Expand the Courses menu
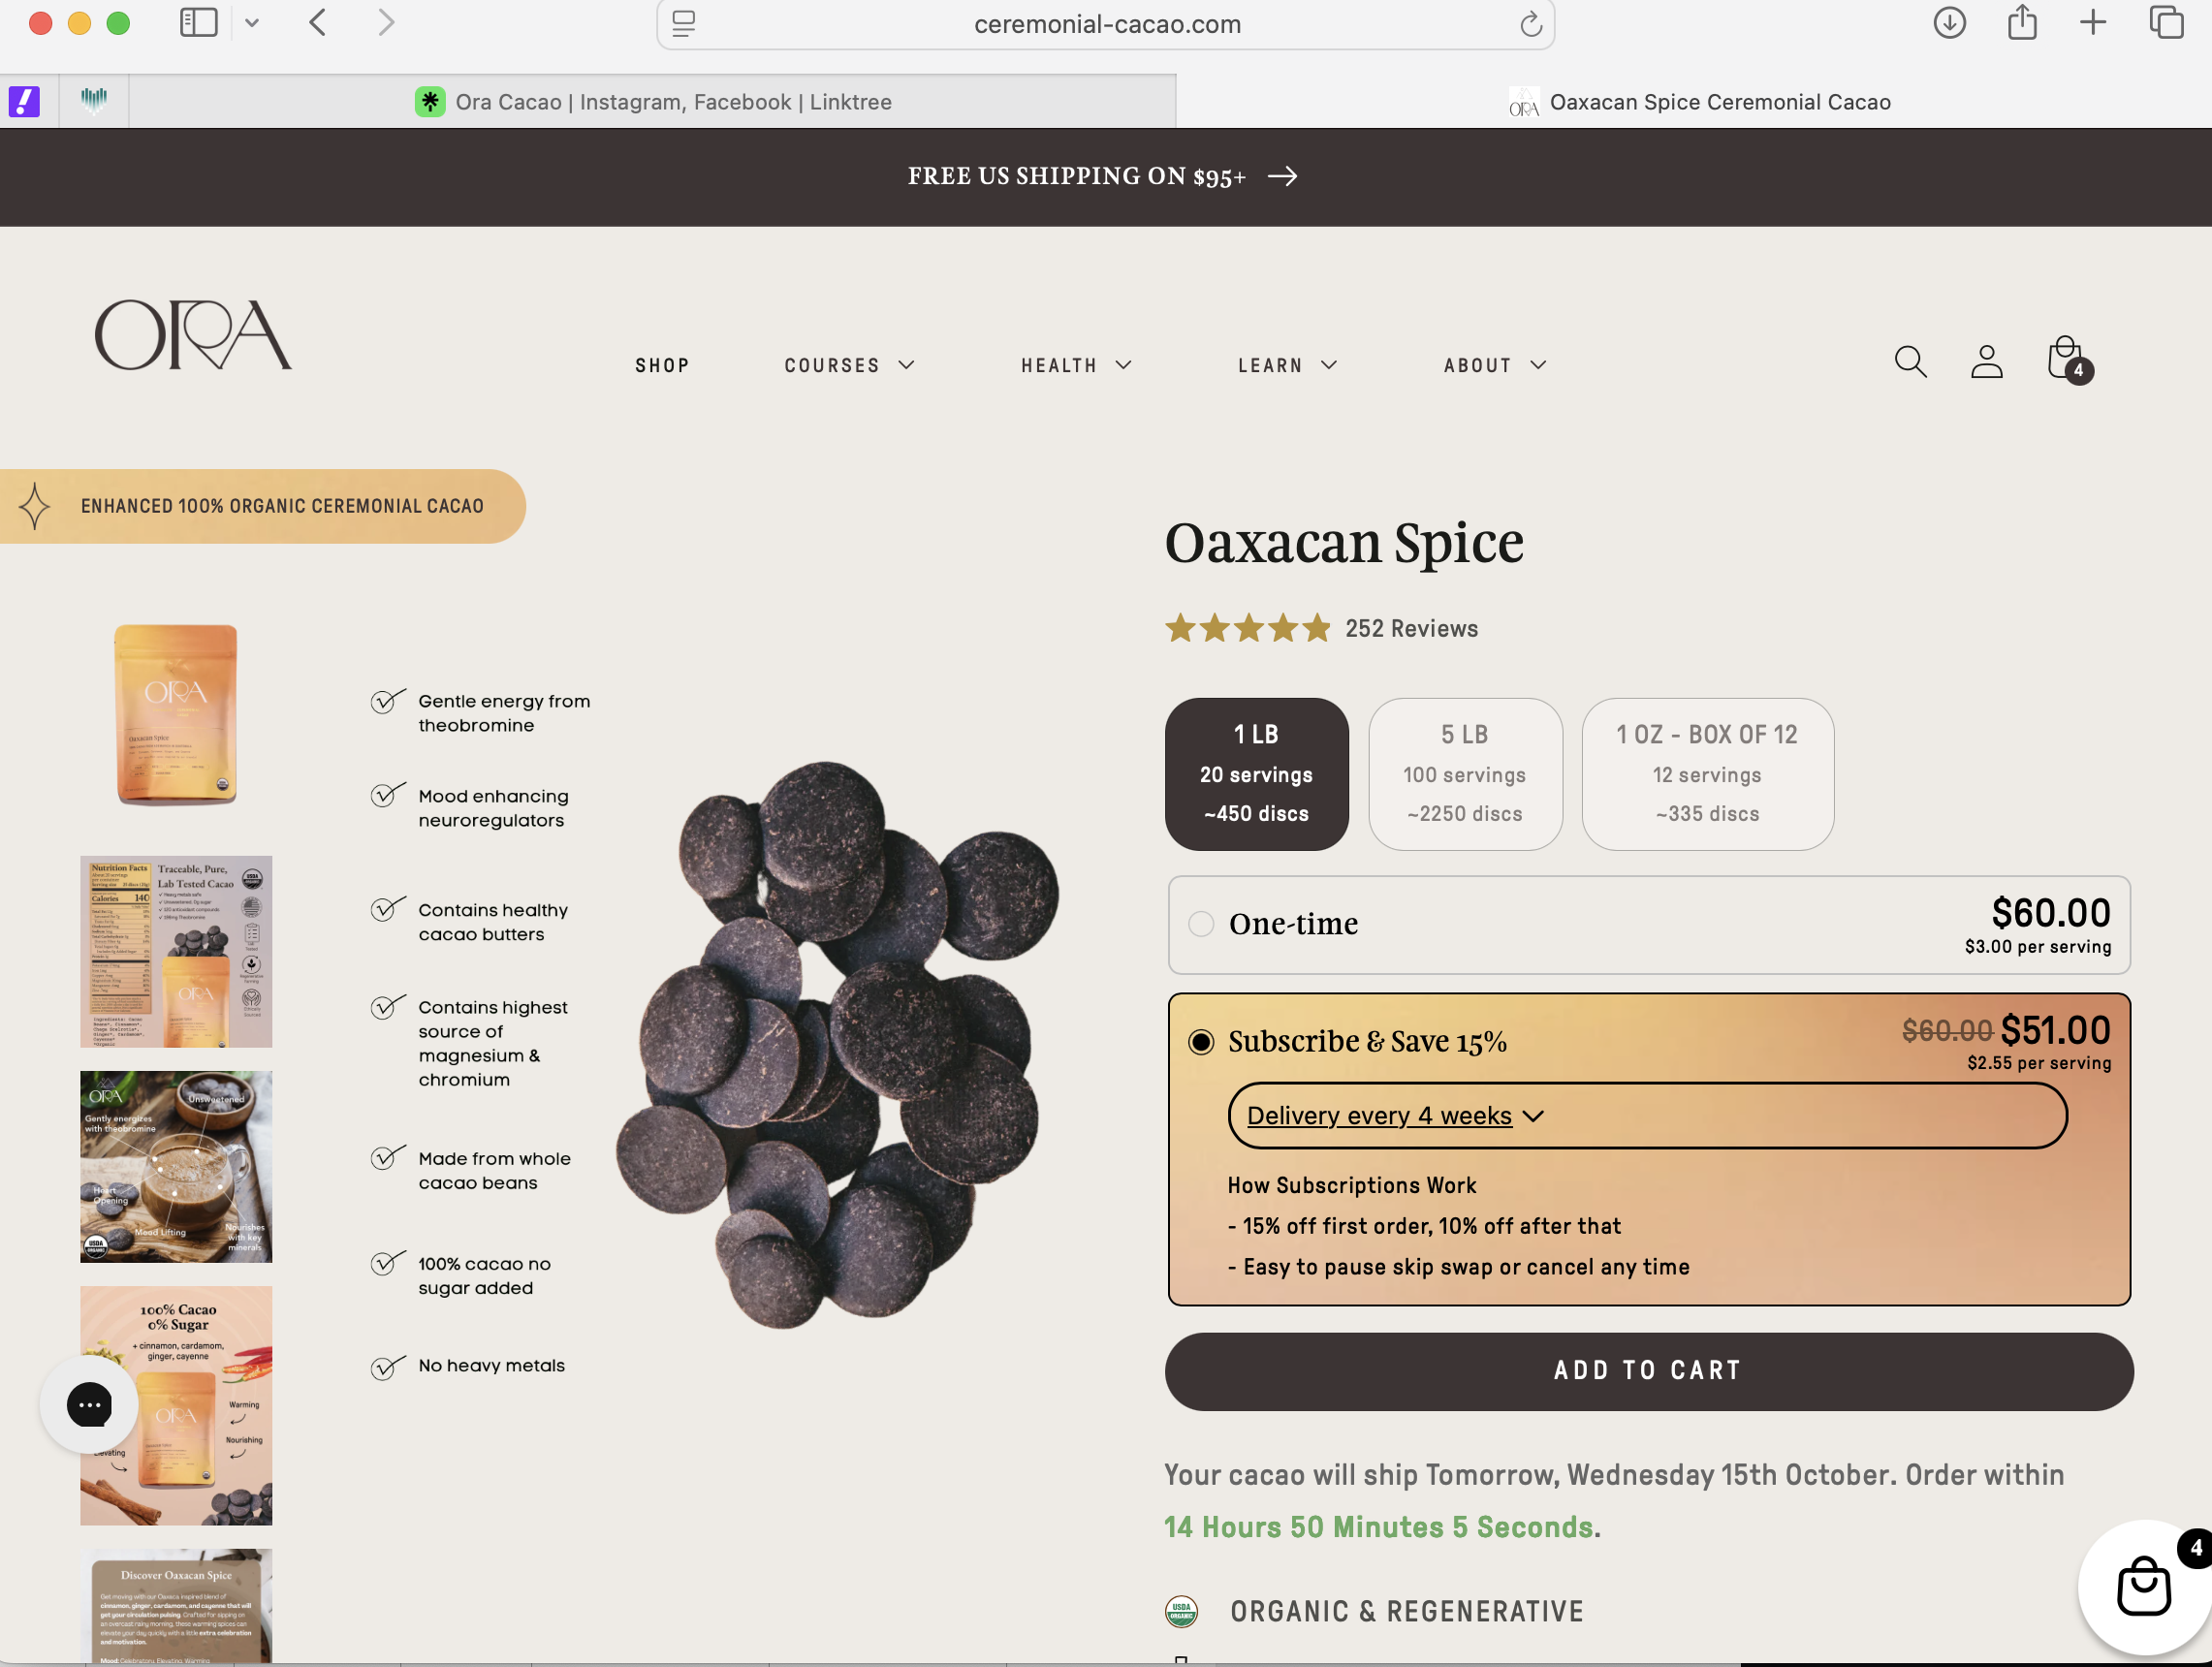2212x1667 pixels. (x=849, y=365)
